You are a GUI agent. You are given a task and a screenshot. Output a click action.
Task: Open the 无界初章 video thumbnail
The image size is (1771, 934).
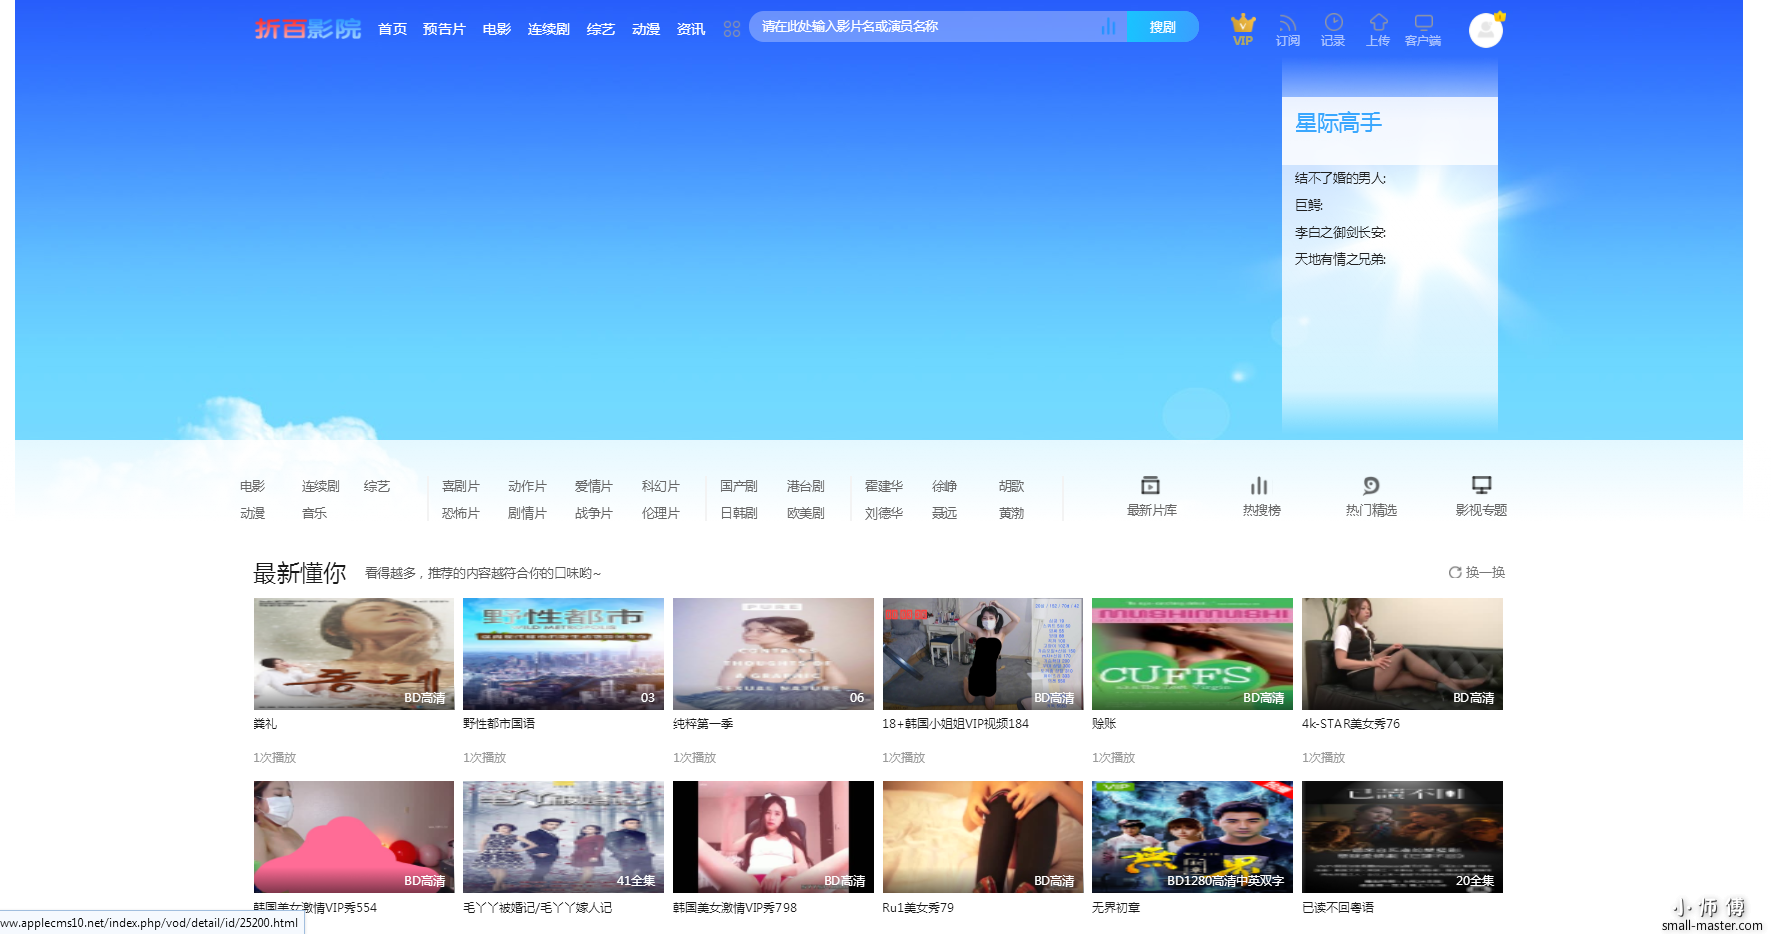tap(1192, 837)
